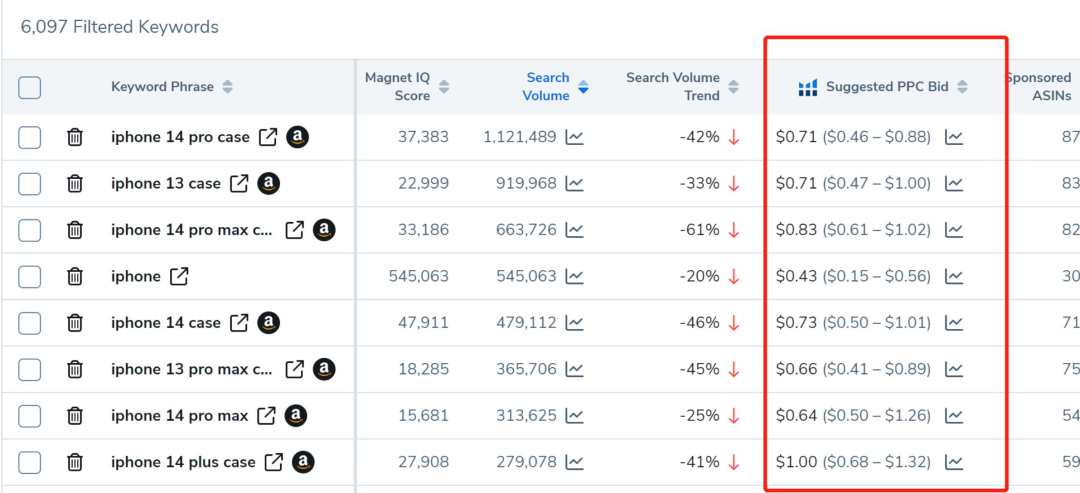Click the iphone 13 case keyword text

pos(166,183)
